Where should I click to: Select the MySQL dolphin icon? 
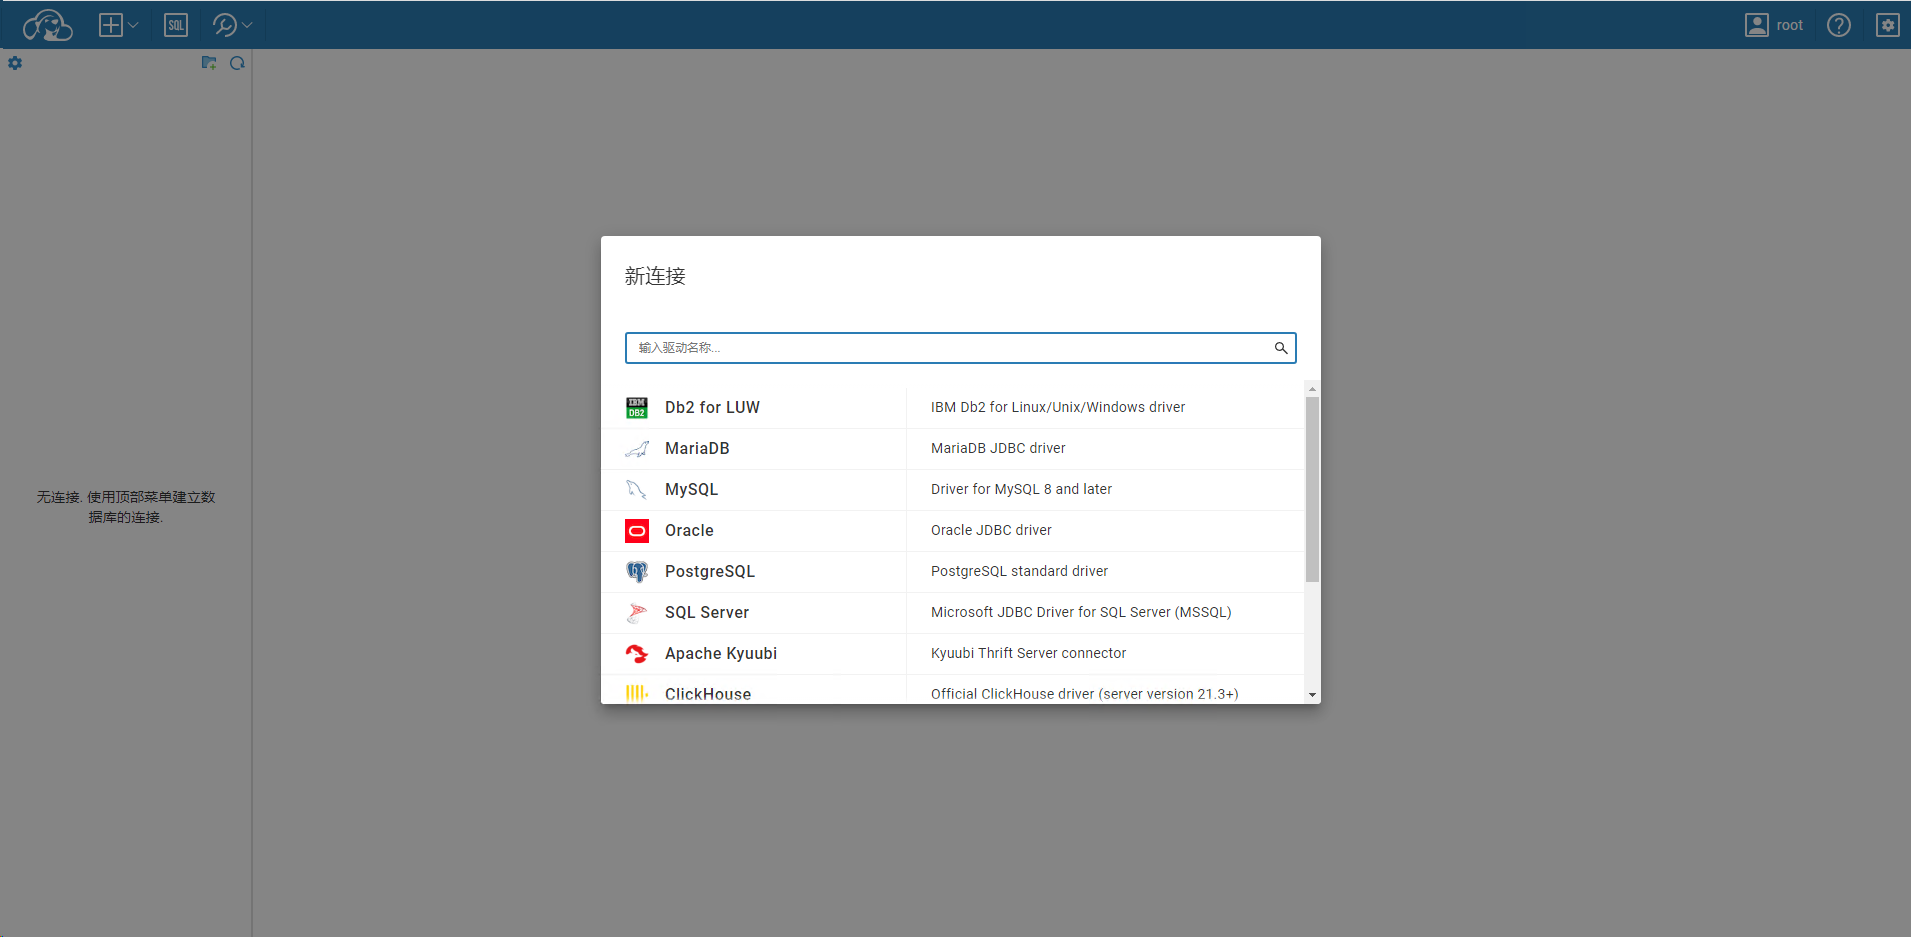[637, 489]
